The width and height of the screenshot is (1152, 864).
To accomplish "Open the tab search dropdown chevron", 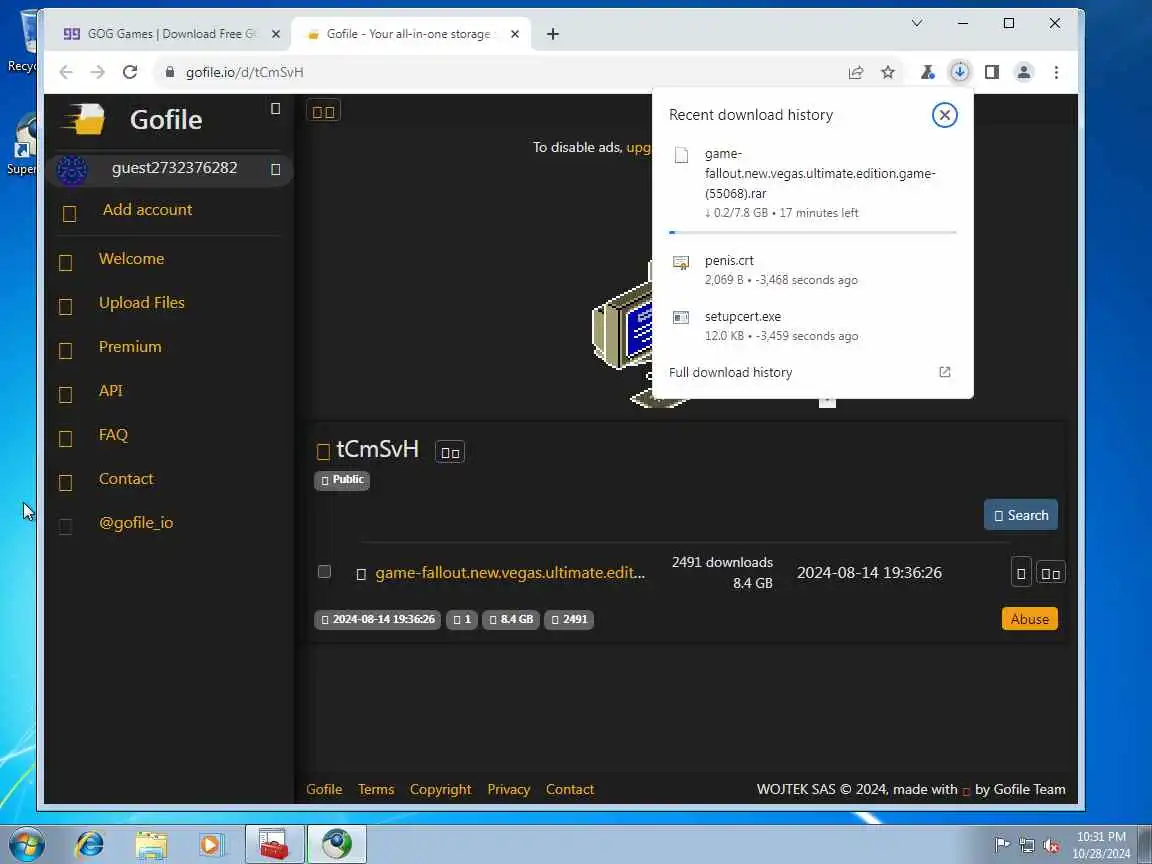I will point(917,24).
